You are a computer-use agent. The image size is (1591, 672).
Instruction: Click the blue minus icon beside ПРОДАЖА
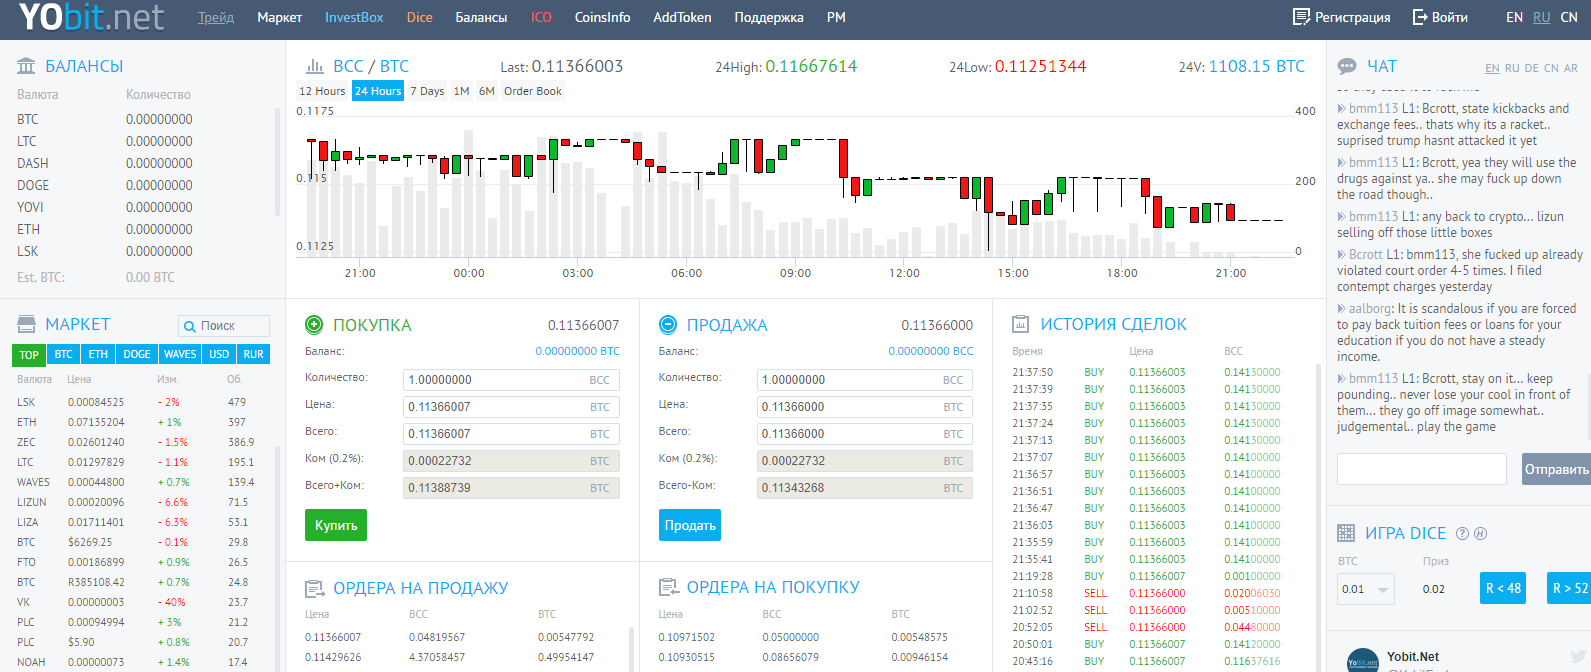(668, 325)
